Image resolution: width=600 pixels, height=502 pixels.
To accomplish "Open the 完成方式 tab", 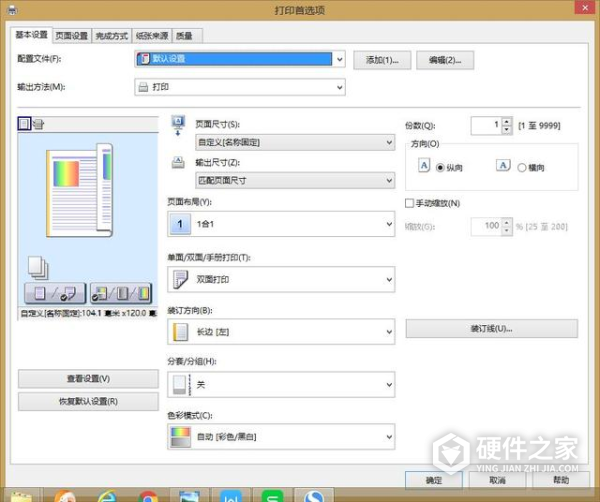I will tap(111, 36).
